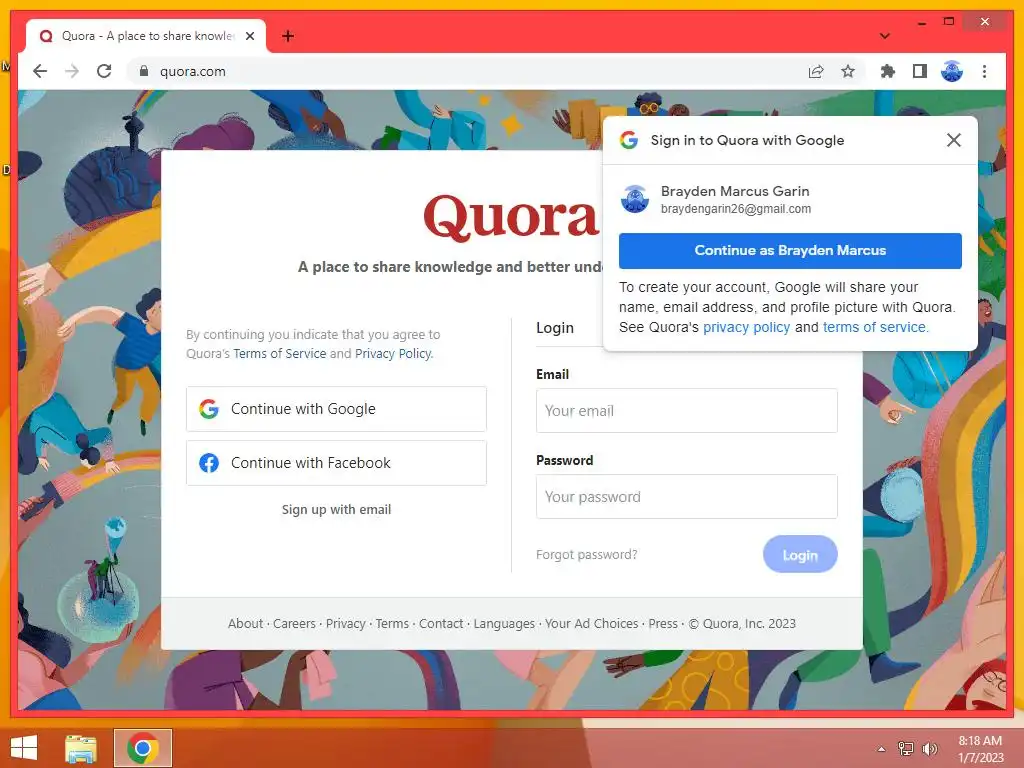Toggle the Chrome side panel icon
Screen dimensions: 1024x768
click(920, 71)
